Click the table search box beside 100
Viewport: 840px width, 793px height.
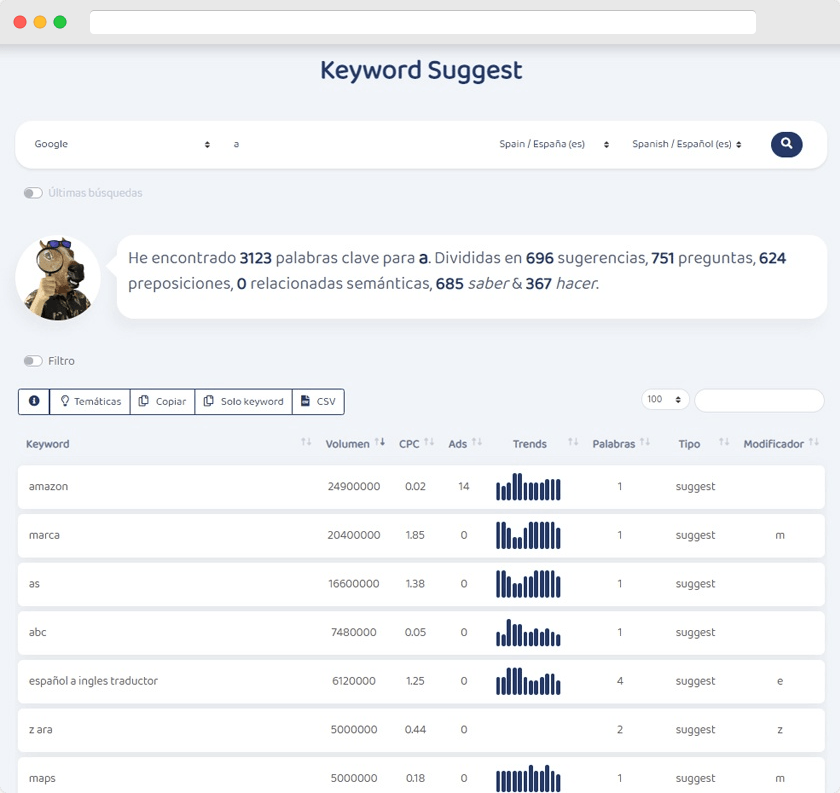point(759,401)
